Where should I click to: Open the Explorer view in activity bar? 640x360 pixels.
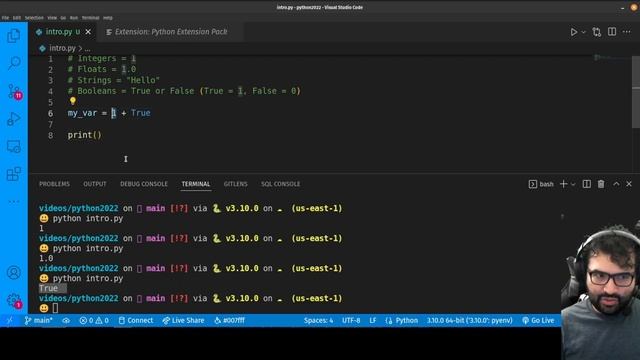coord(13,36)
